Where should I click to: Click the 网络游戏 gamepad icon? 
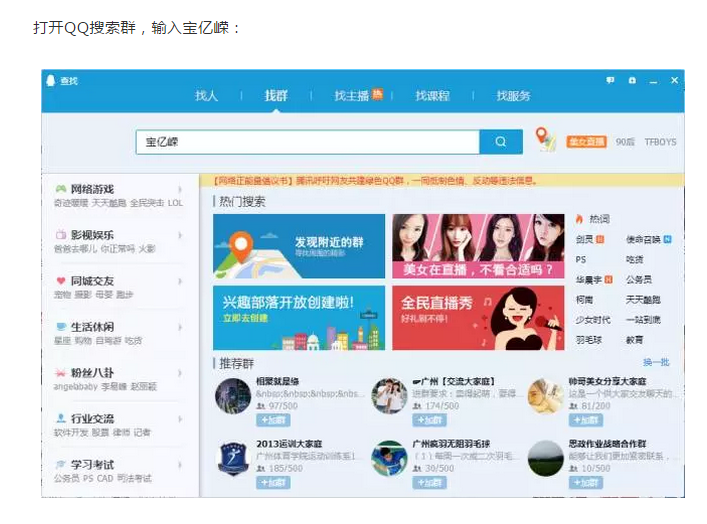click(61, 189)
